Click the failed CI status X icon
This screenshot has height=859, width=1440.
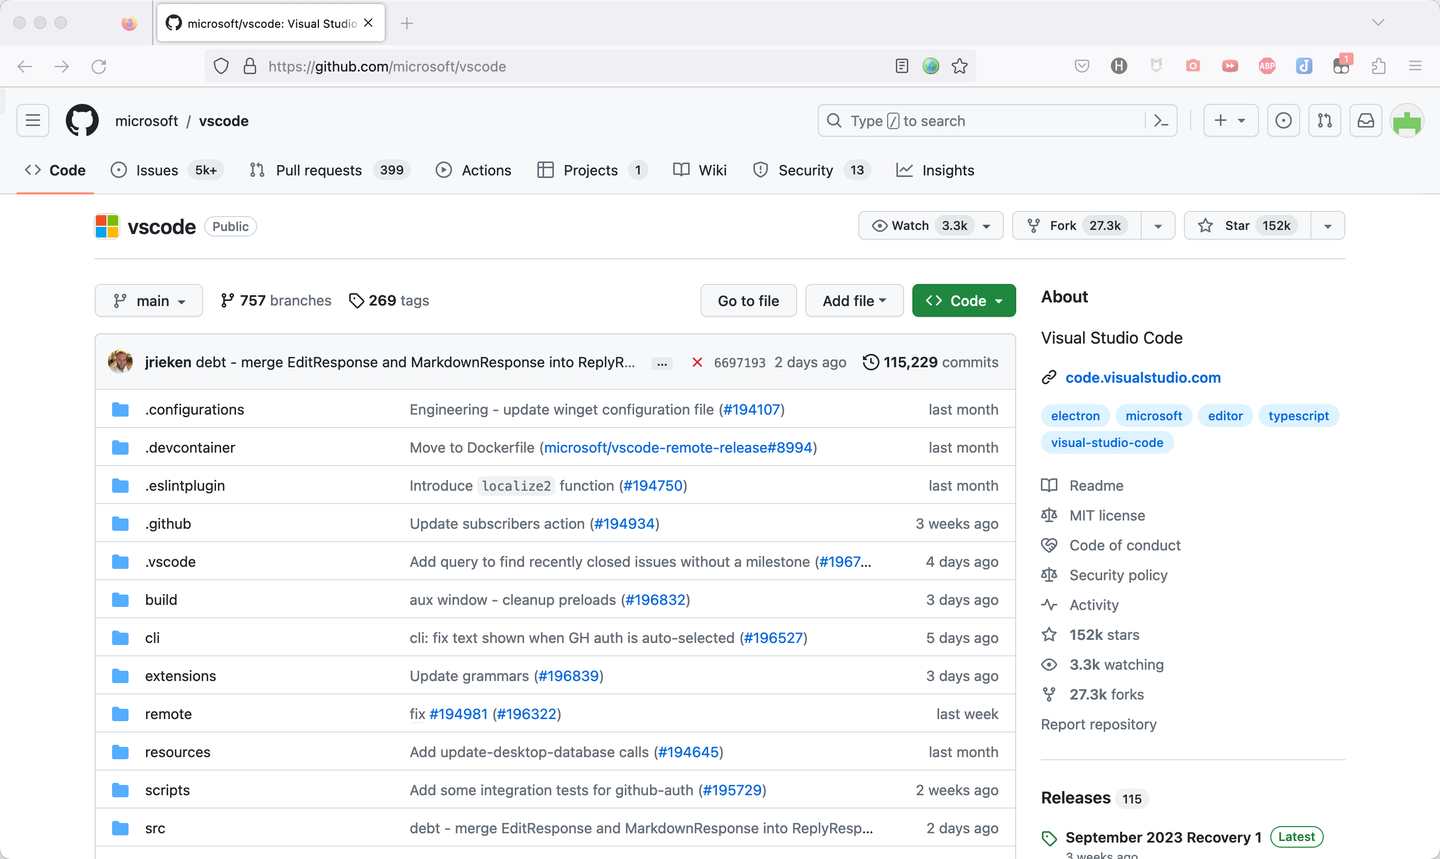click(697, 362)
